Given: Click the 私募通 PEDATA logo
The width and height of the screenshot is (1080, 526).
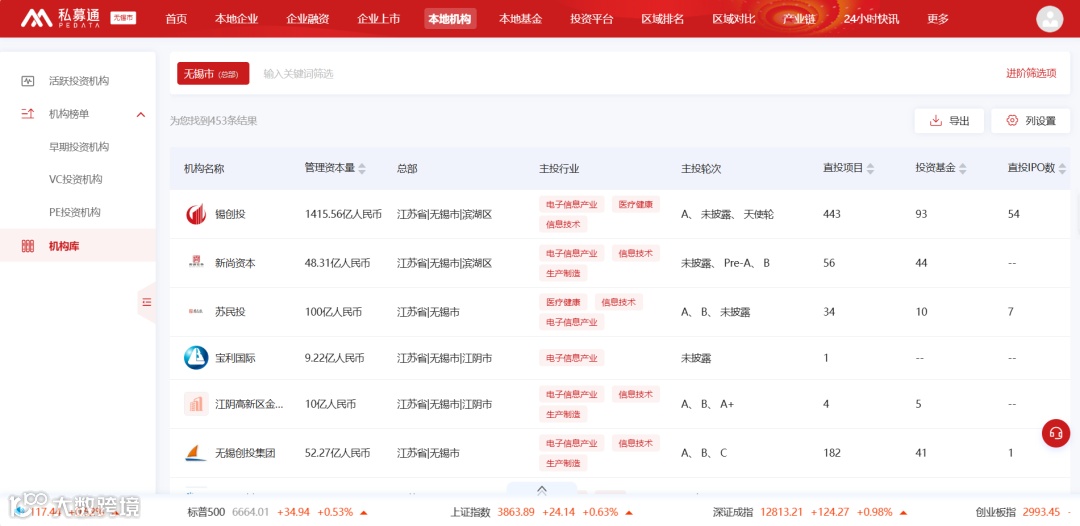Looking at the screenshot, I should [62, 19].
